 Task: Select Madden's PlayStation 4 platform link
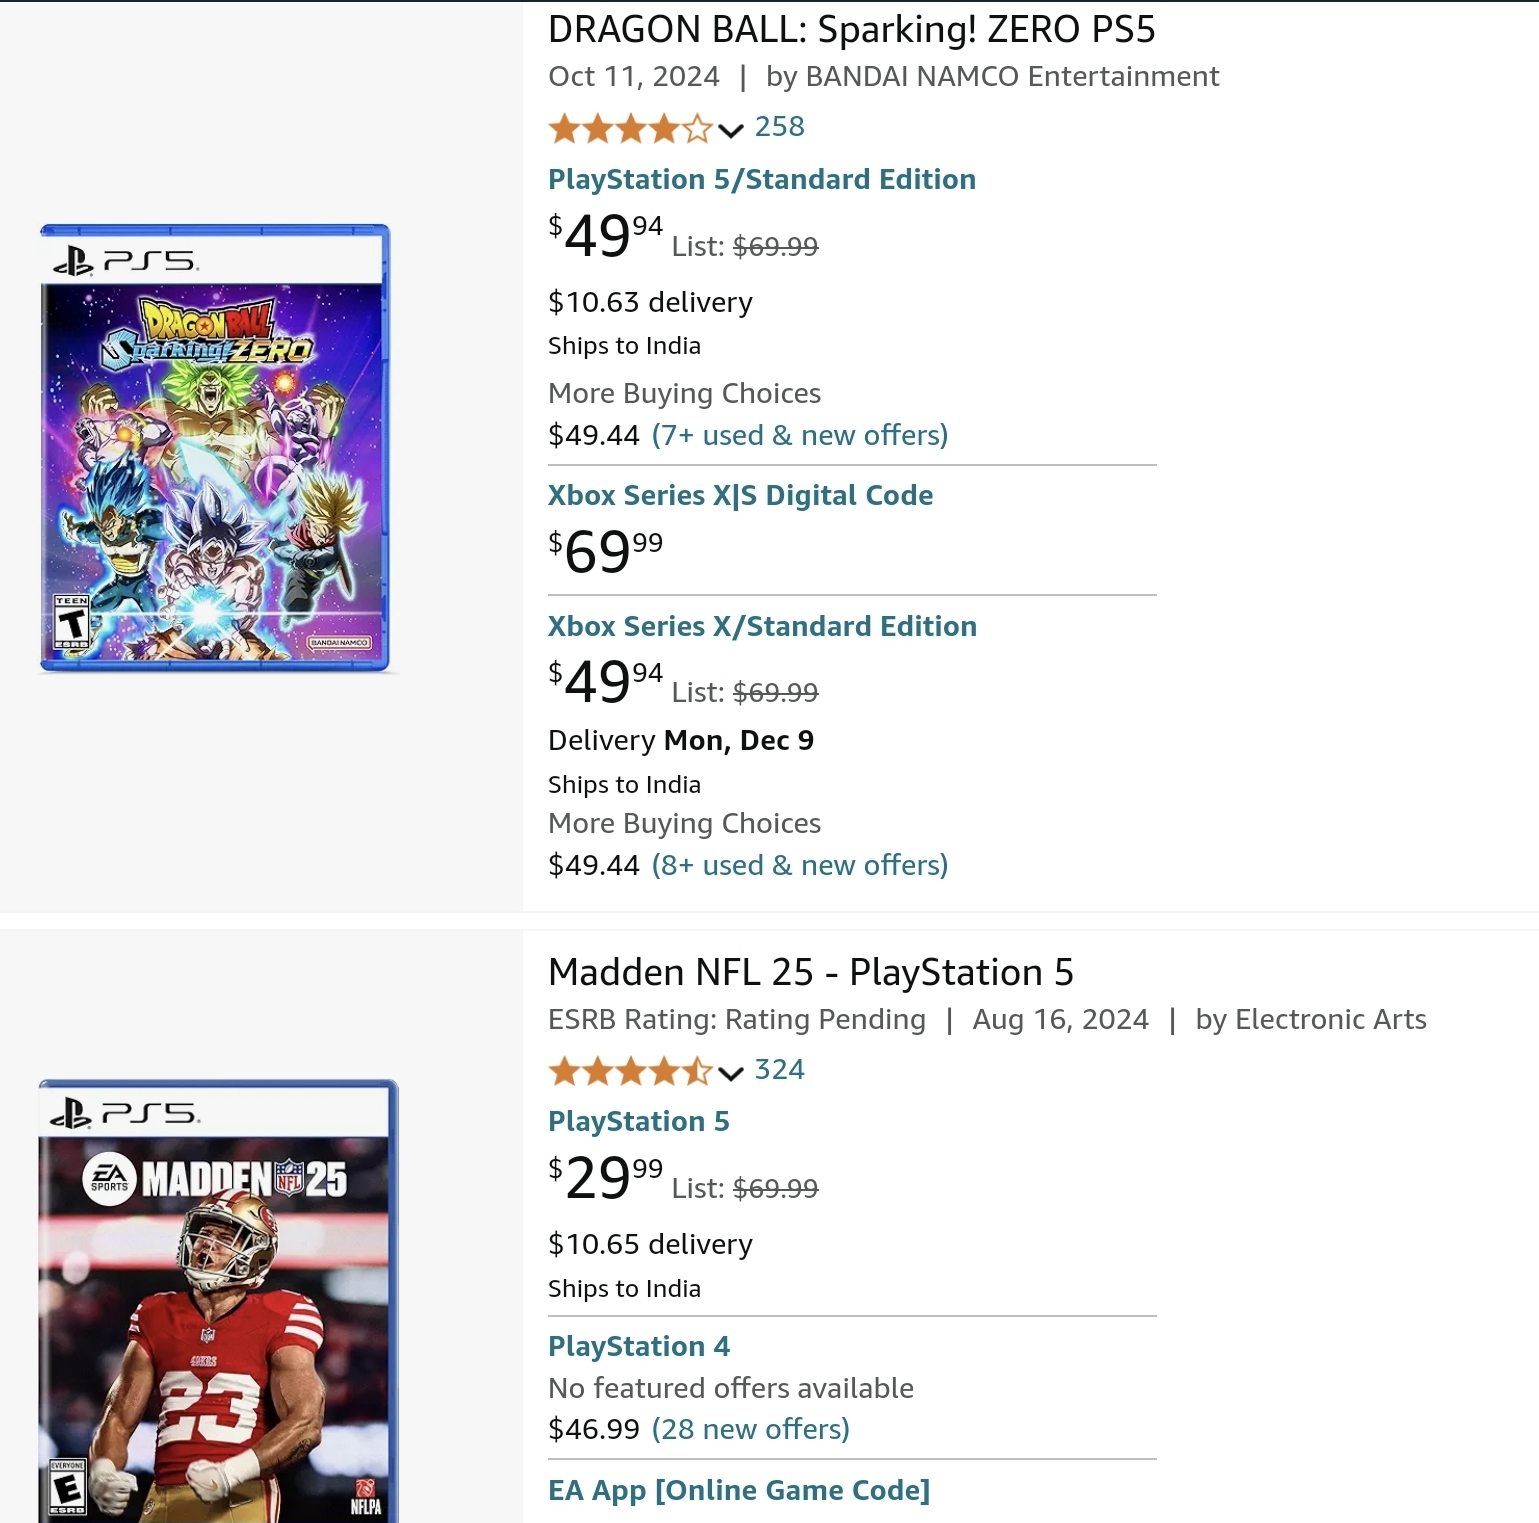click(638, 1347)
